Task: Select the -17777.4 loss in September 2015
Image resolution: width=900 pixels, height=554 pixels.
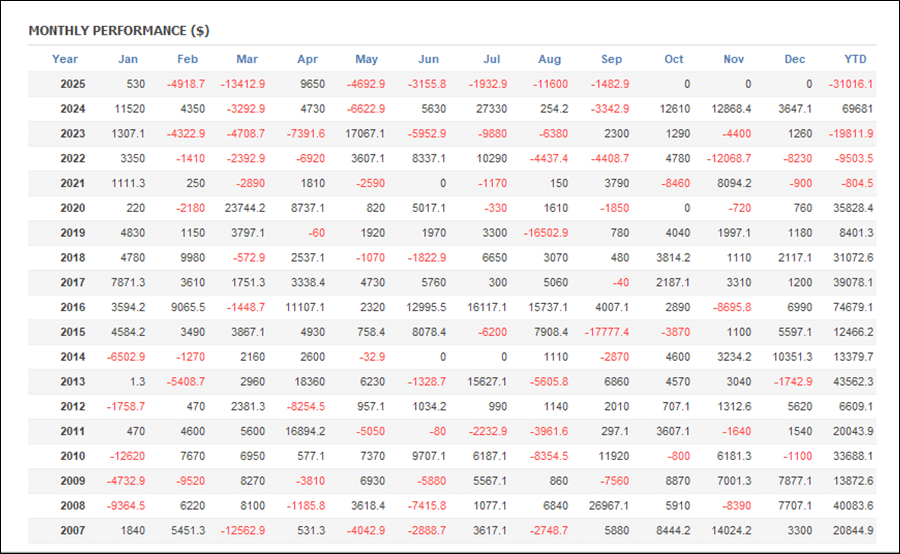Action: pyautogui.click(x=606, y=333)
